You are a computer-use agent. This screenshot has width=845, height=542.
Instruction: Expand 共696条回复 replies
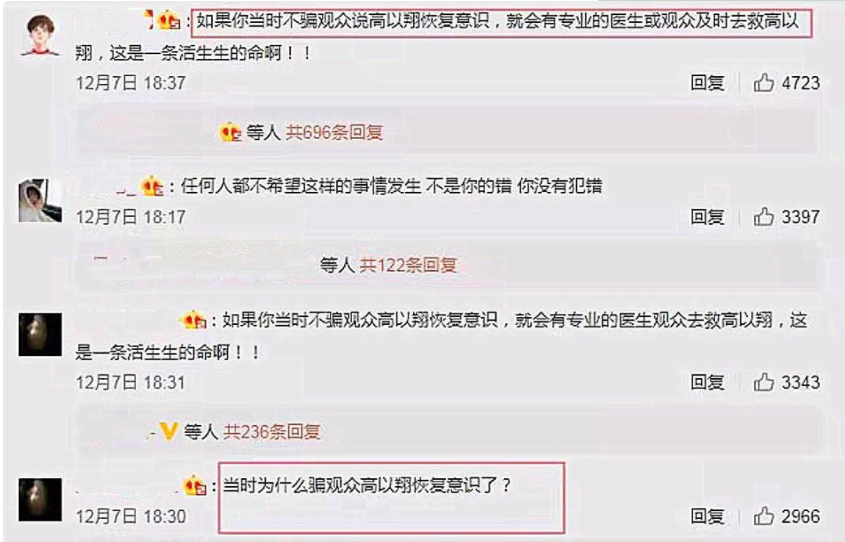(334, 133)
